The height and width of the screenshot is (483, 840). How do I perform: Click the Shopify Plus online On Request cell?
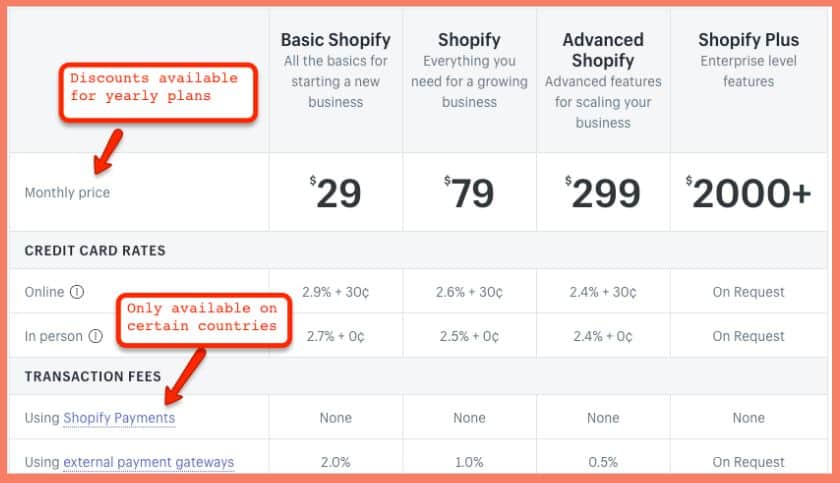click(x=748, y=292)
